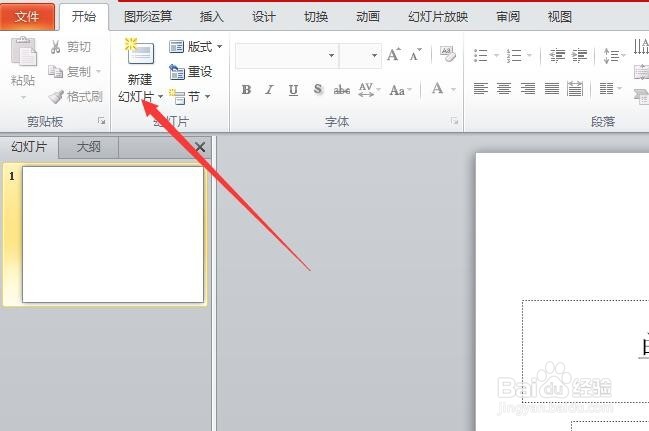Switch to the 设计 tab
Viewport: 649px width, 431px height.
pos(264,17)
